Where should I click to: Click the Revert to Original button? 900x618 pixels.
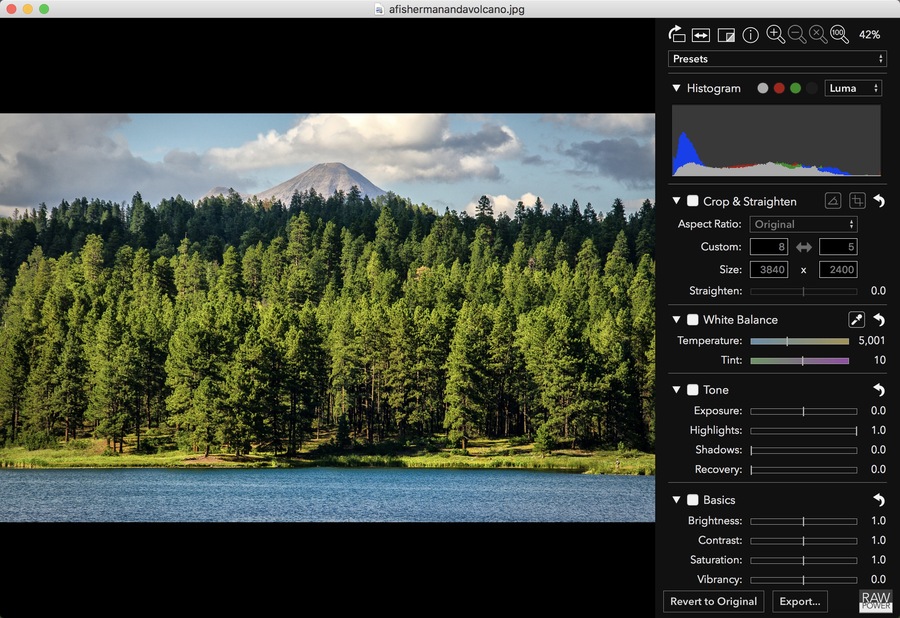714,601
